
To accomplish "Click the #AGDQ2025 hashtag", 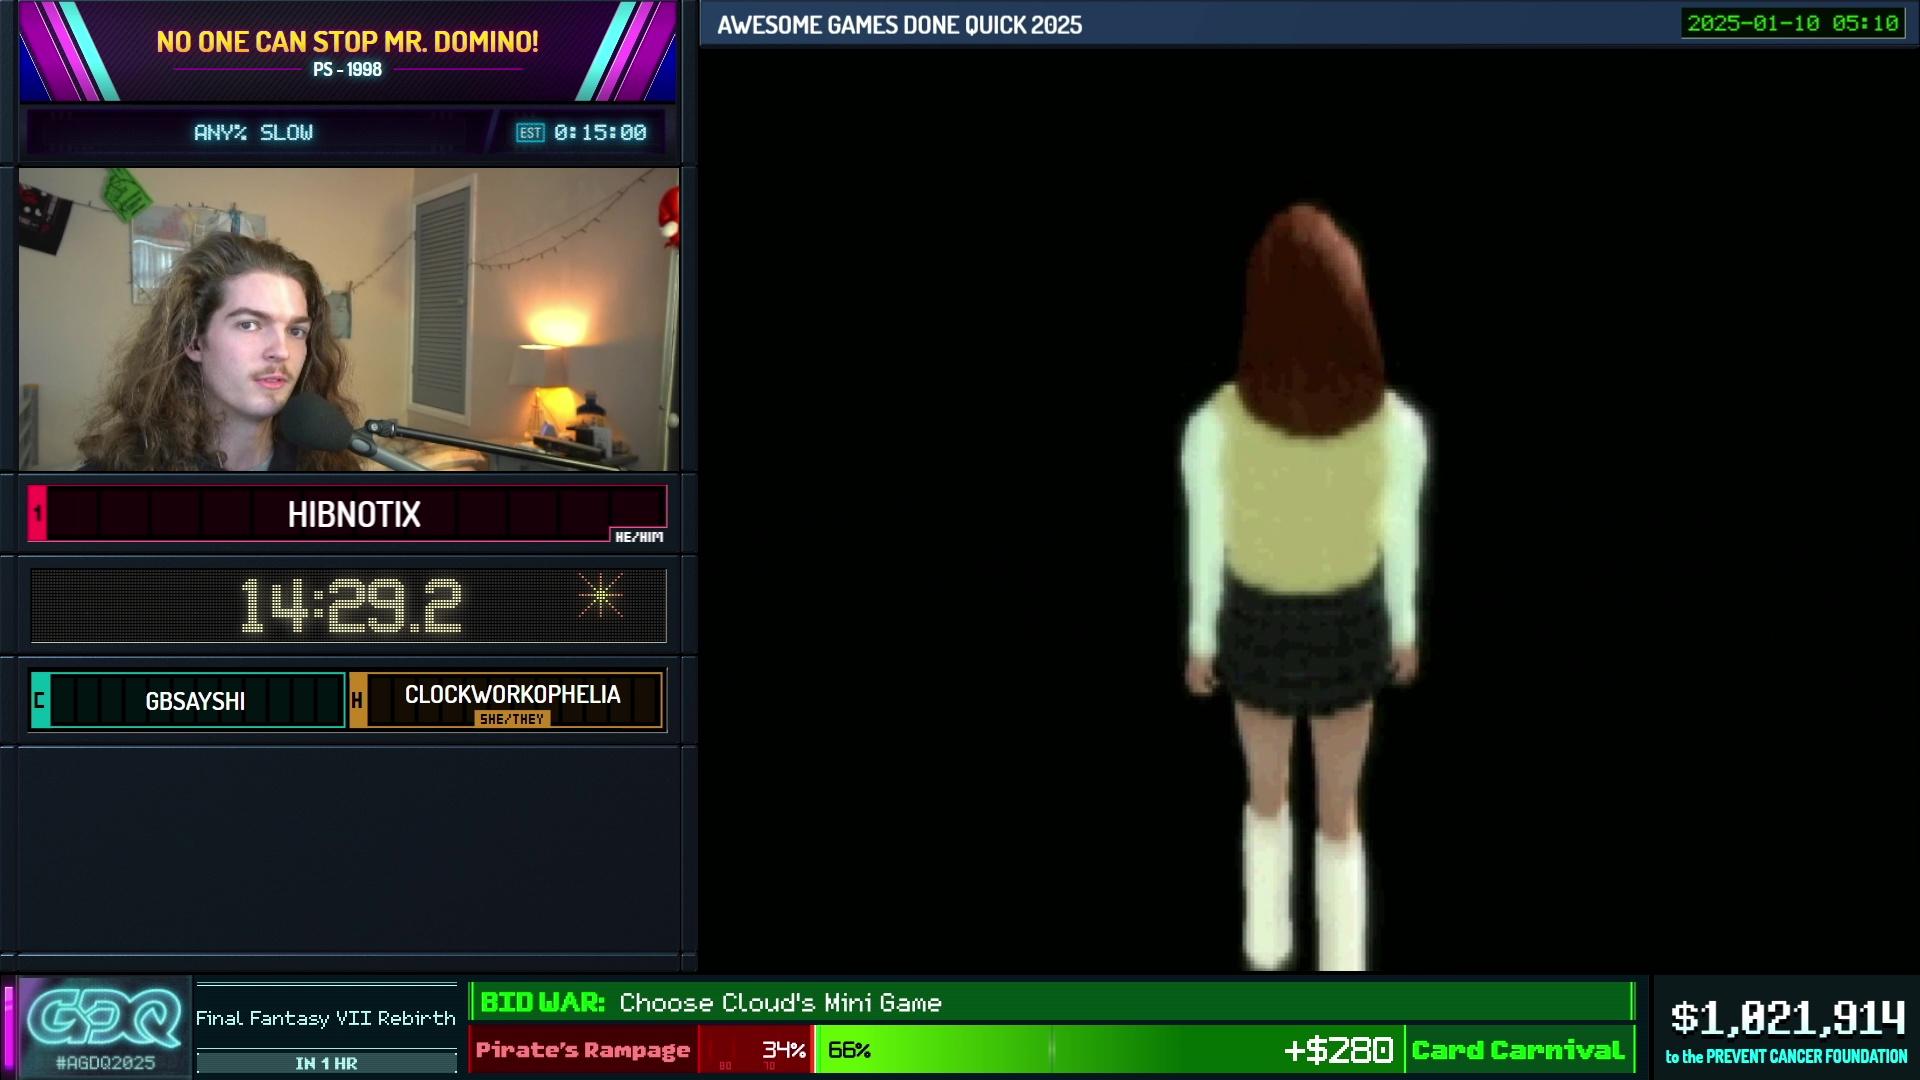I will tap(106, 1063).
